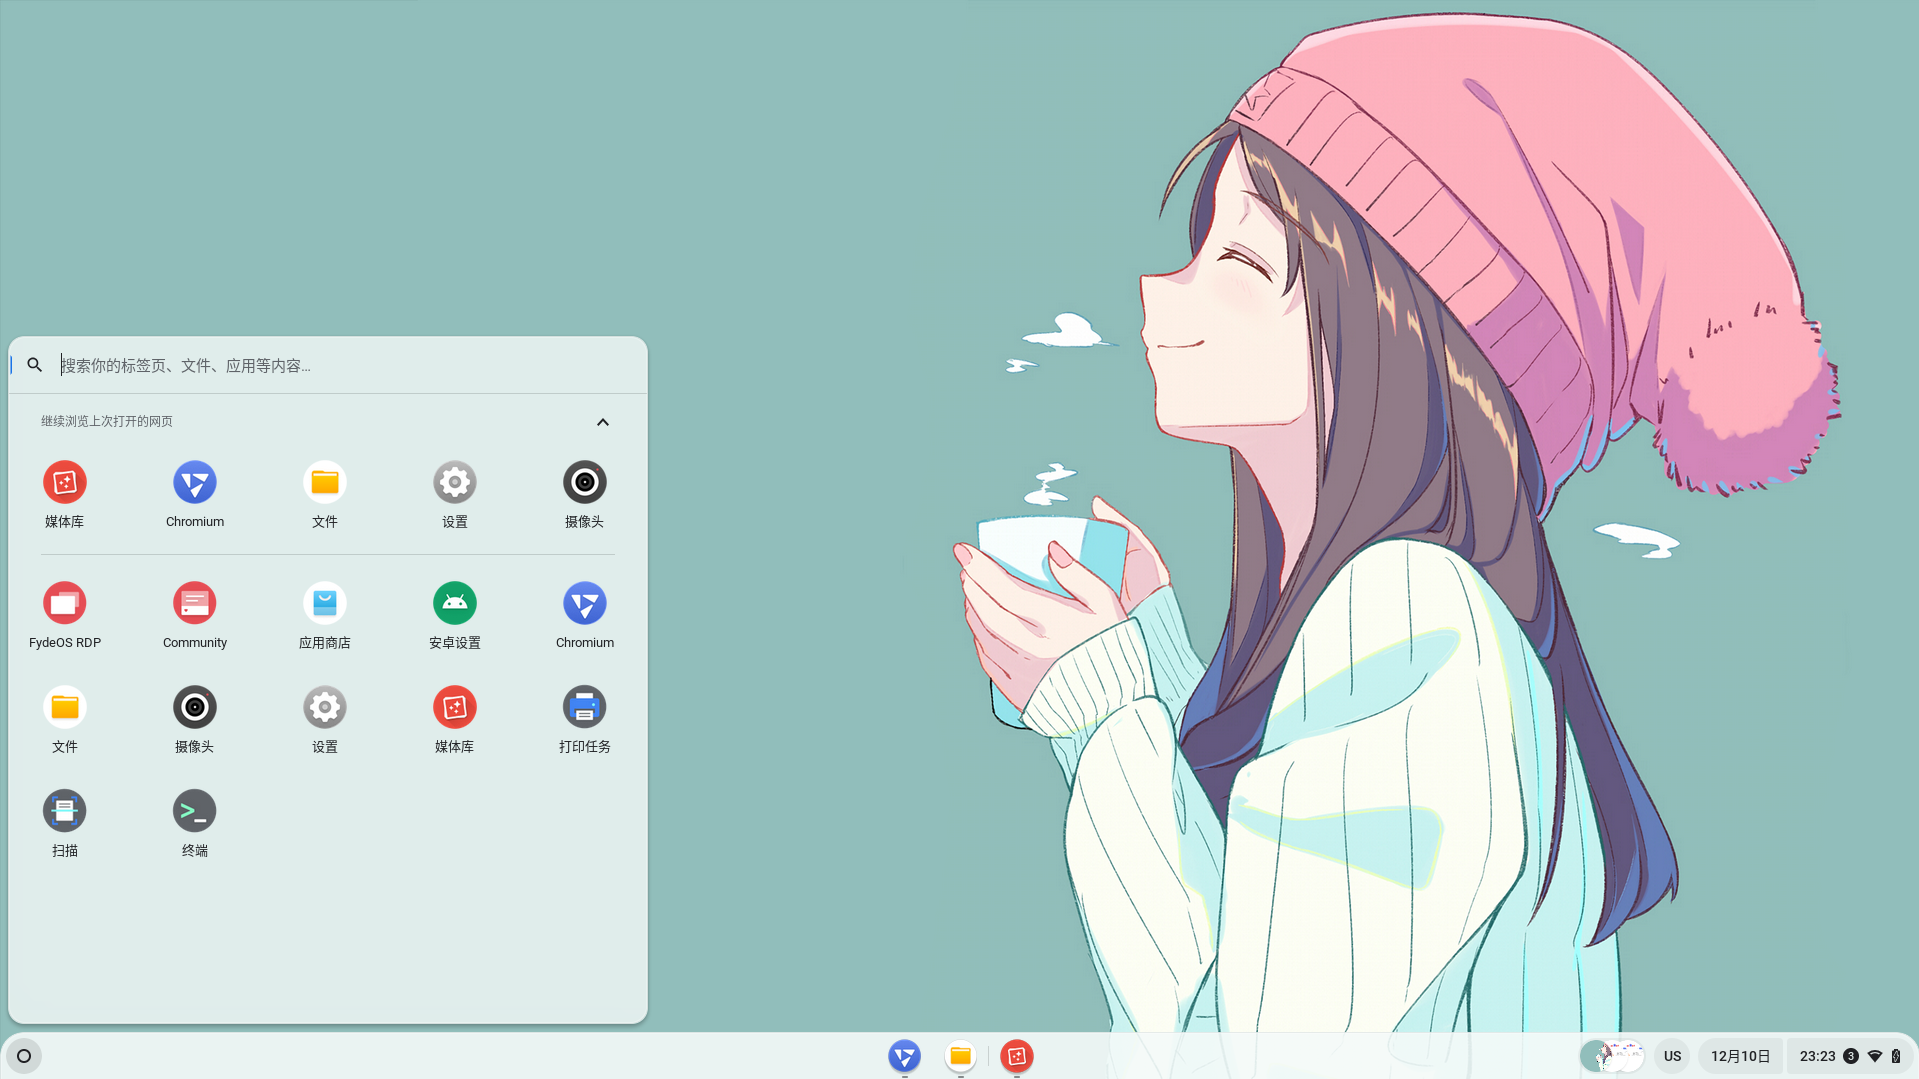This screenshot has height=1079, width=1919.
Task: Collapse the continue browsing section chevron
Action: pyautogui.click(x=602, y=422)
